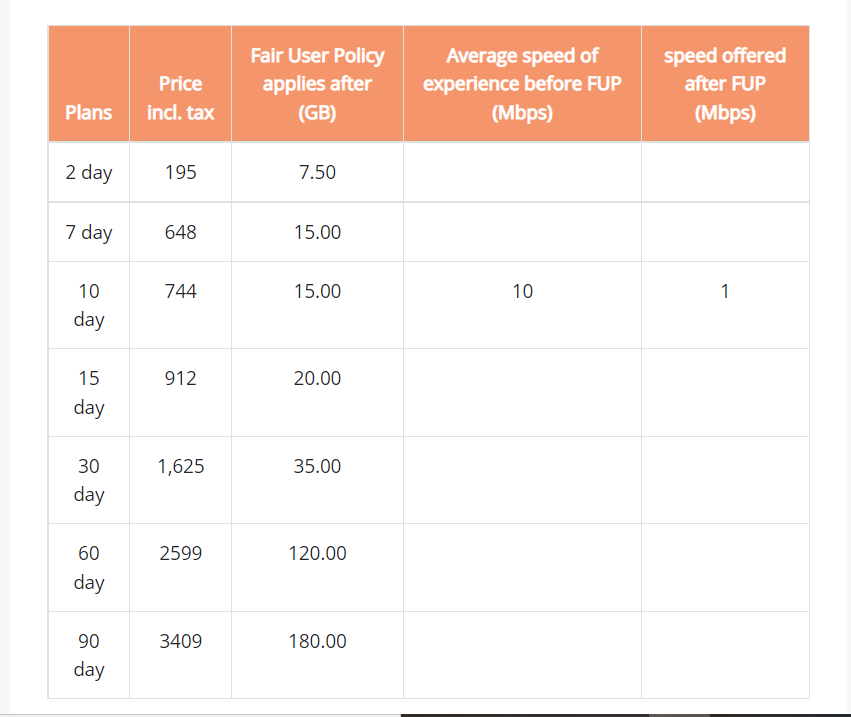Click the price 195 cell
Image resolution: width=851 pixels, height=717 pixels.
(x=180, y=172)
